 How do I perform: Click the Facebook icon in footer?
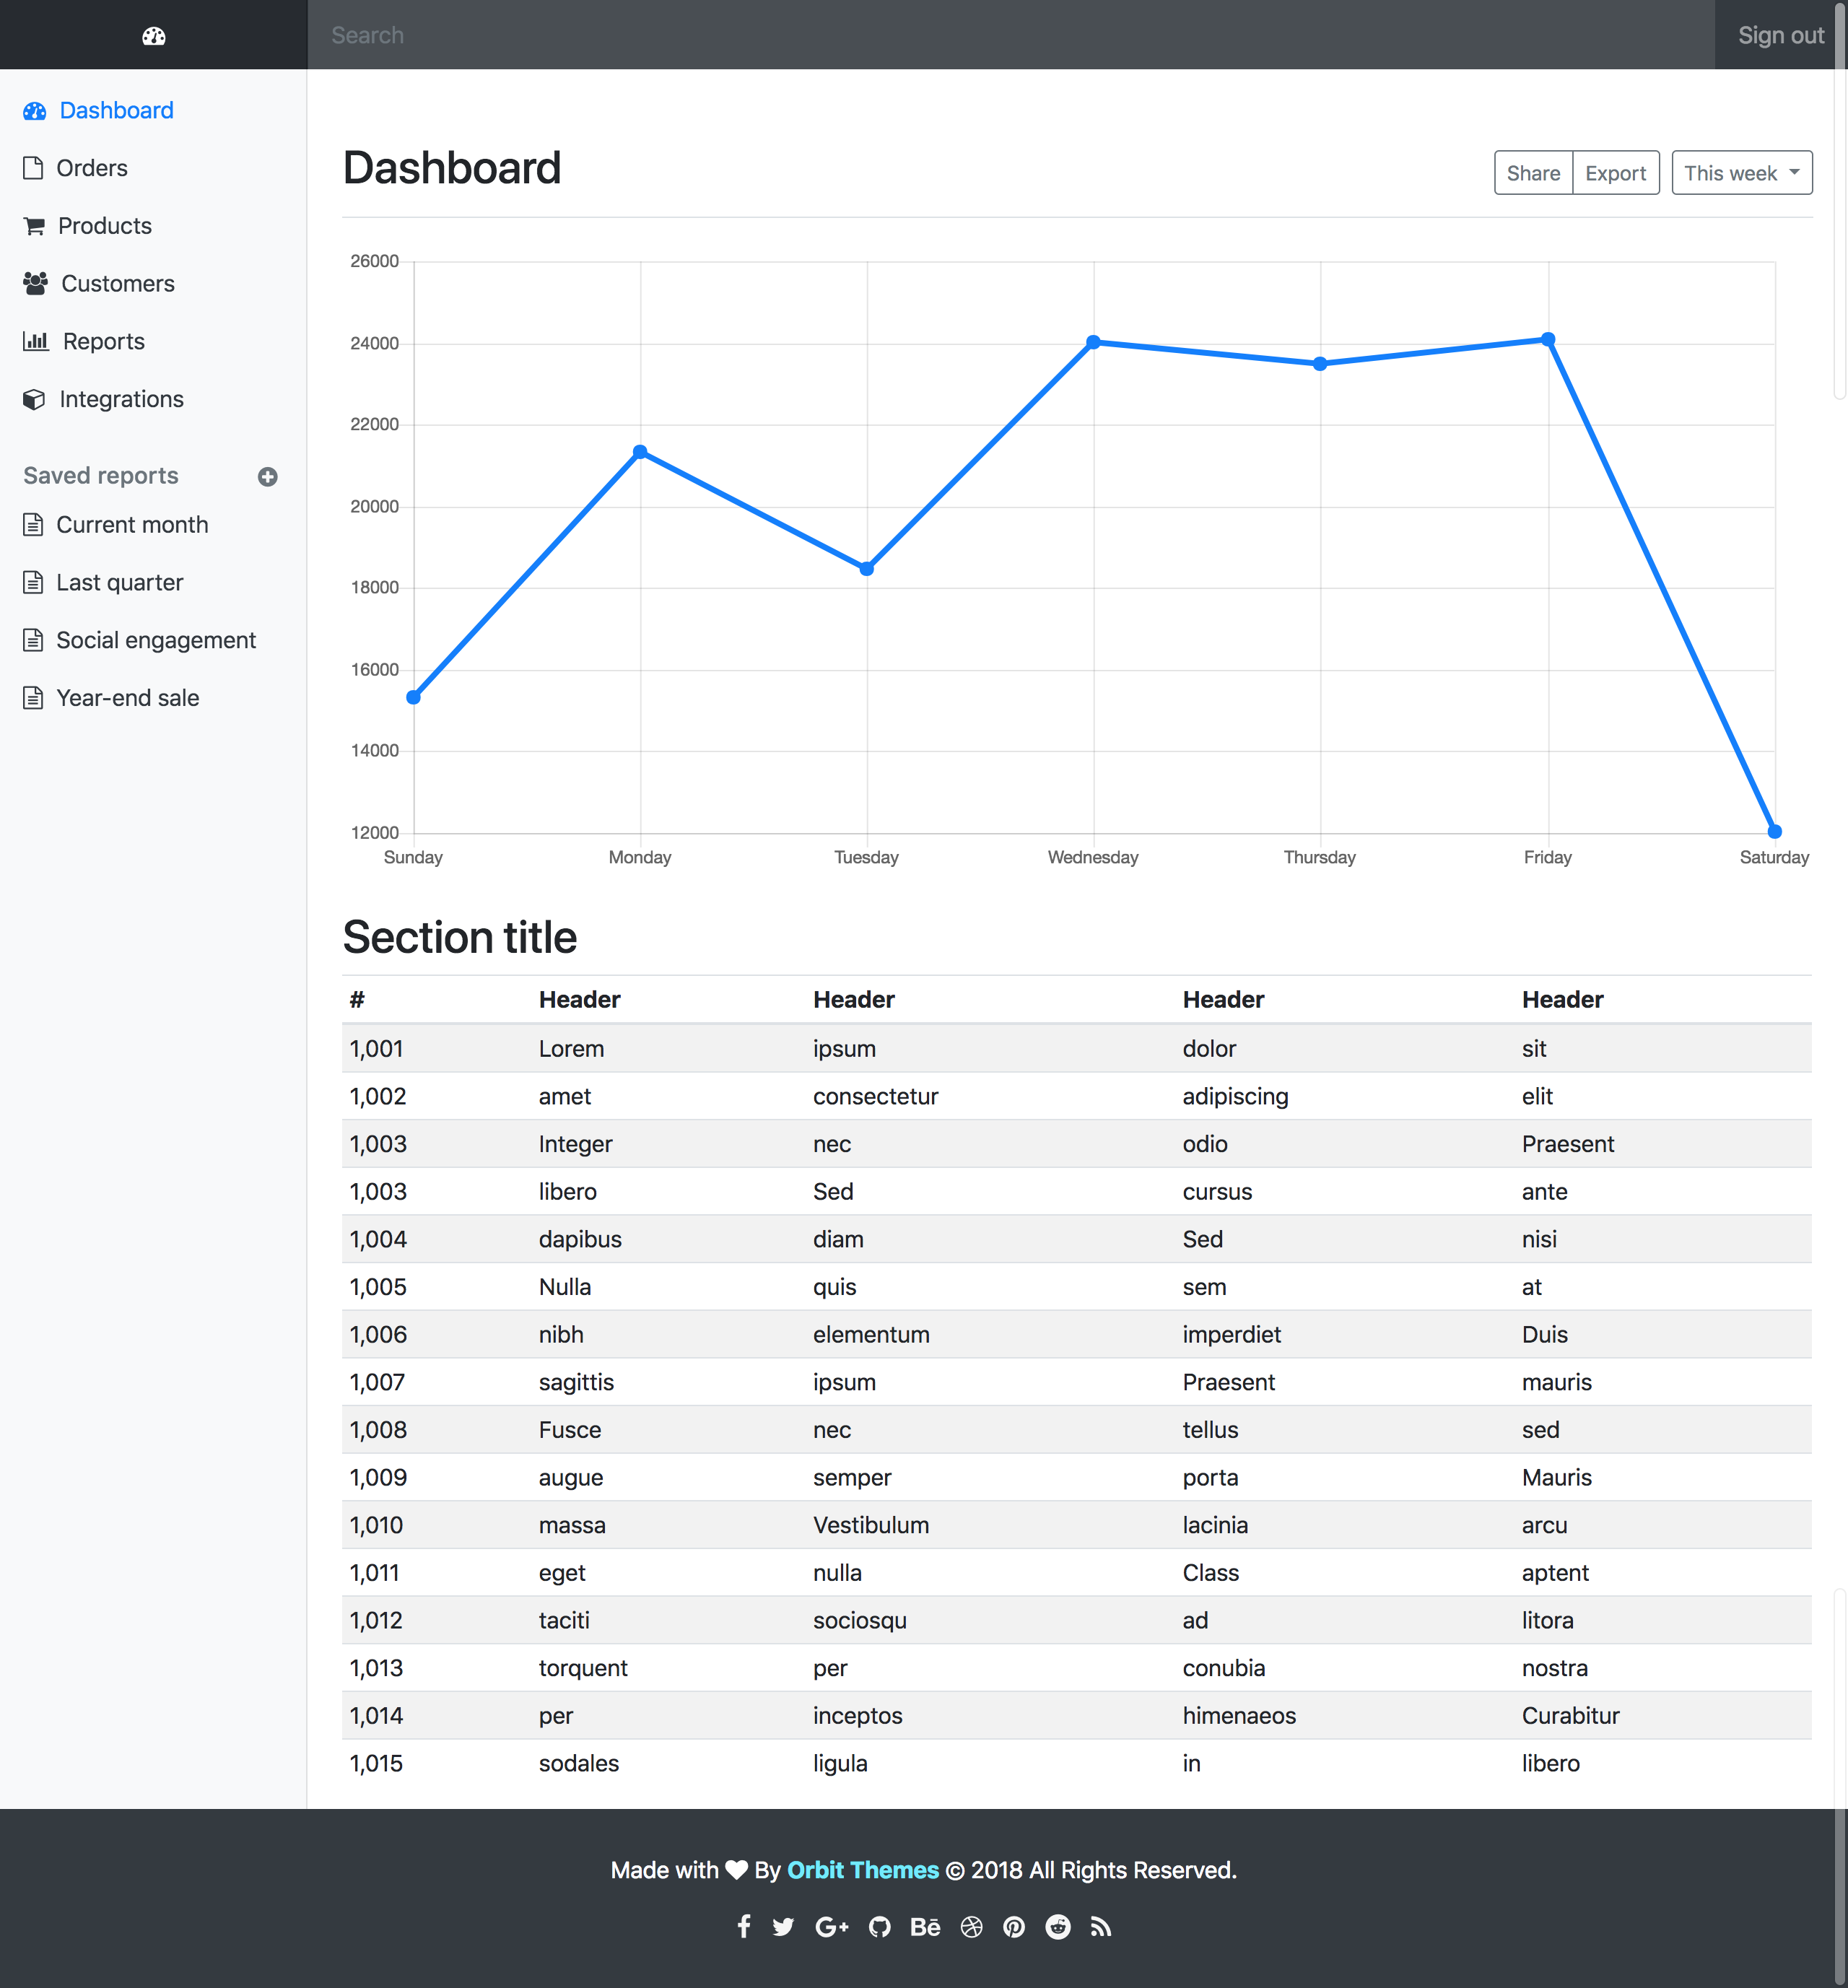point(743,1926)
